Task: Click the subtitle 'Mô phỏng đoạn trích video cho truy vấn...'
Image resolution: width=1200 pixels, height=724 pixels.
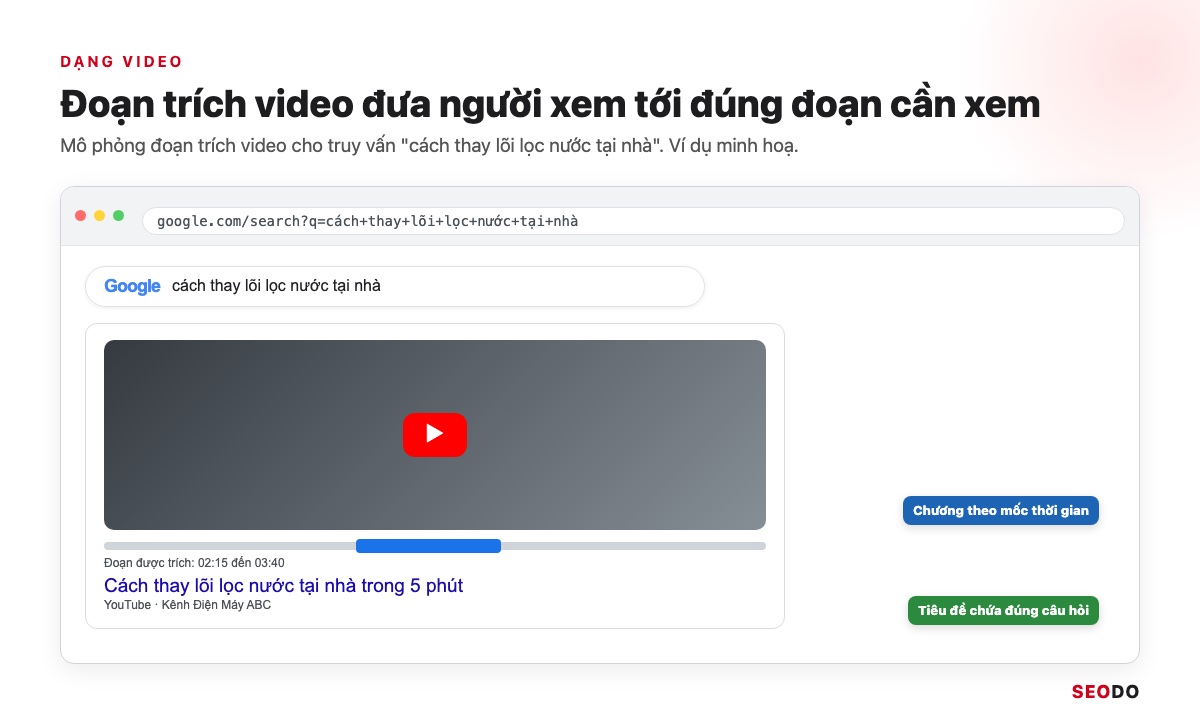Action: click(429, 147)
